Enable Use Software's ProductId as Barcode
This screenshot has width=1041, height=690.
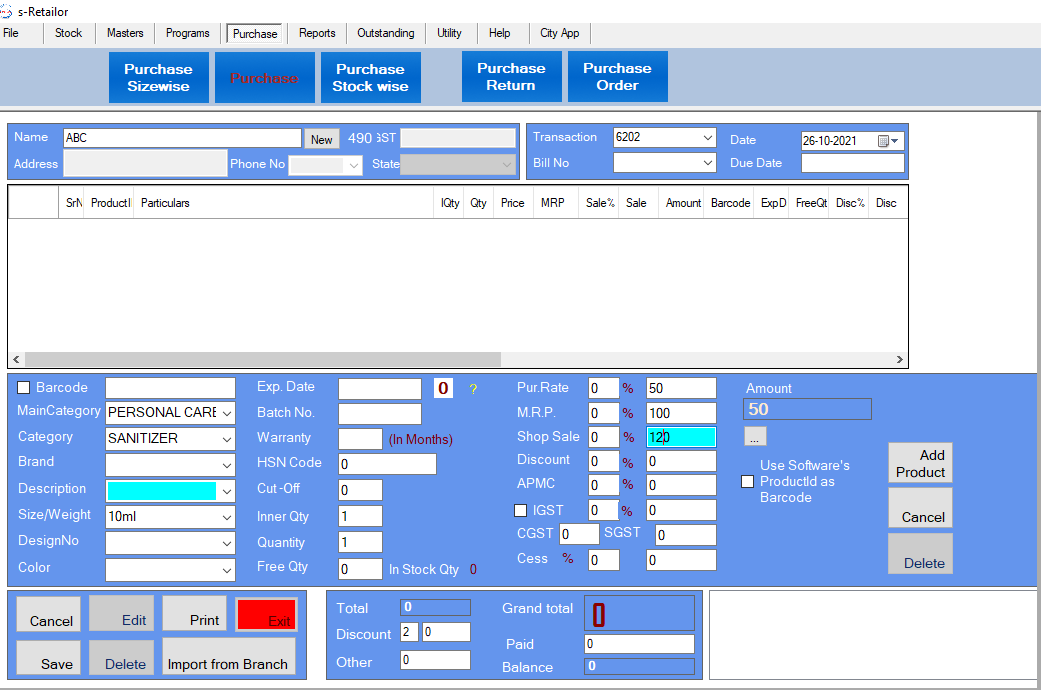pos(747,481)
